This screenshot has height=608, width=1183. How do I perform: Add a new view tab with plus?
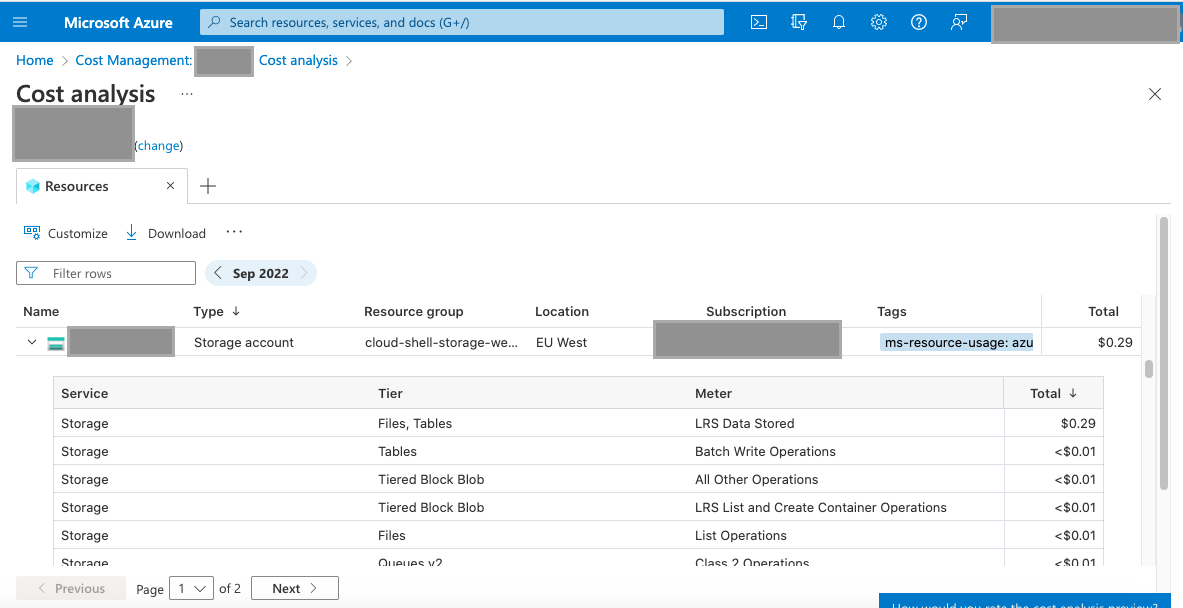click(208, 186)
